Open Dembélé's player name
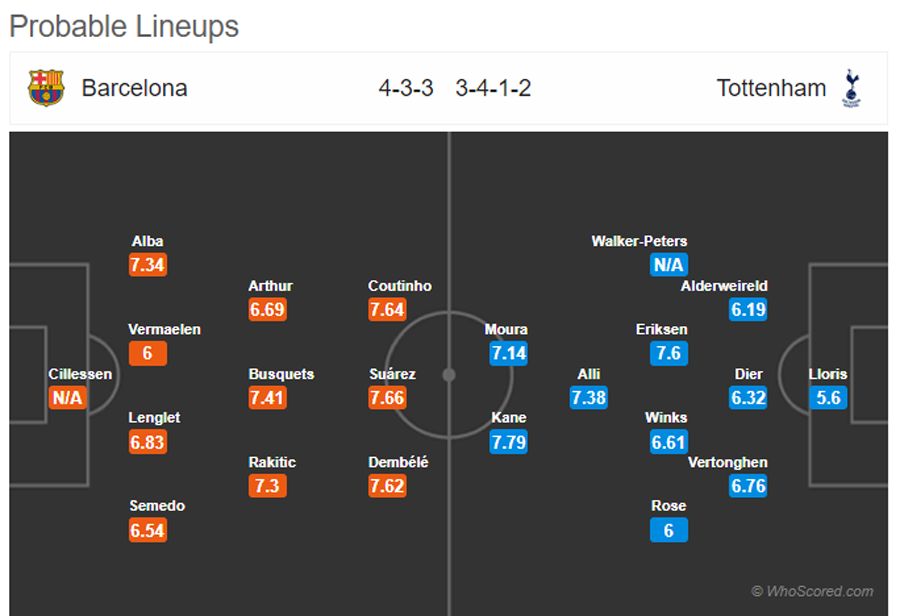 pos(398,462)
